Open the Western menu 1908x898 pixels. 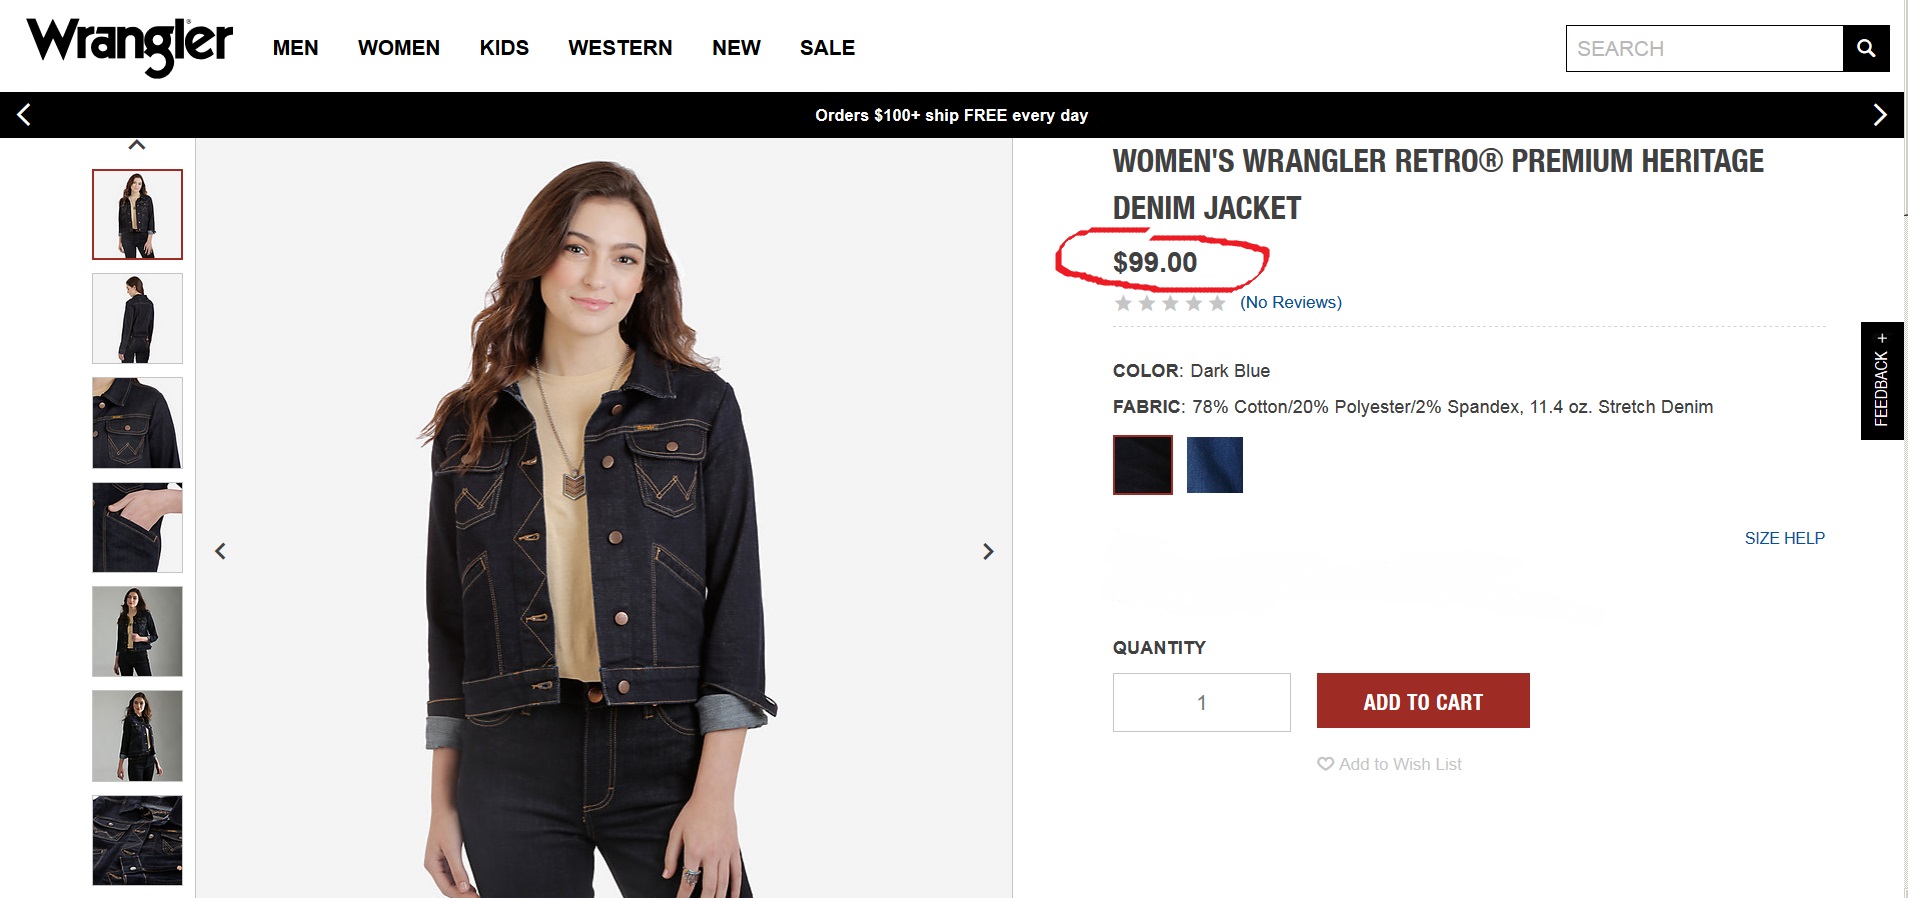[620, 48]
